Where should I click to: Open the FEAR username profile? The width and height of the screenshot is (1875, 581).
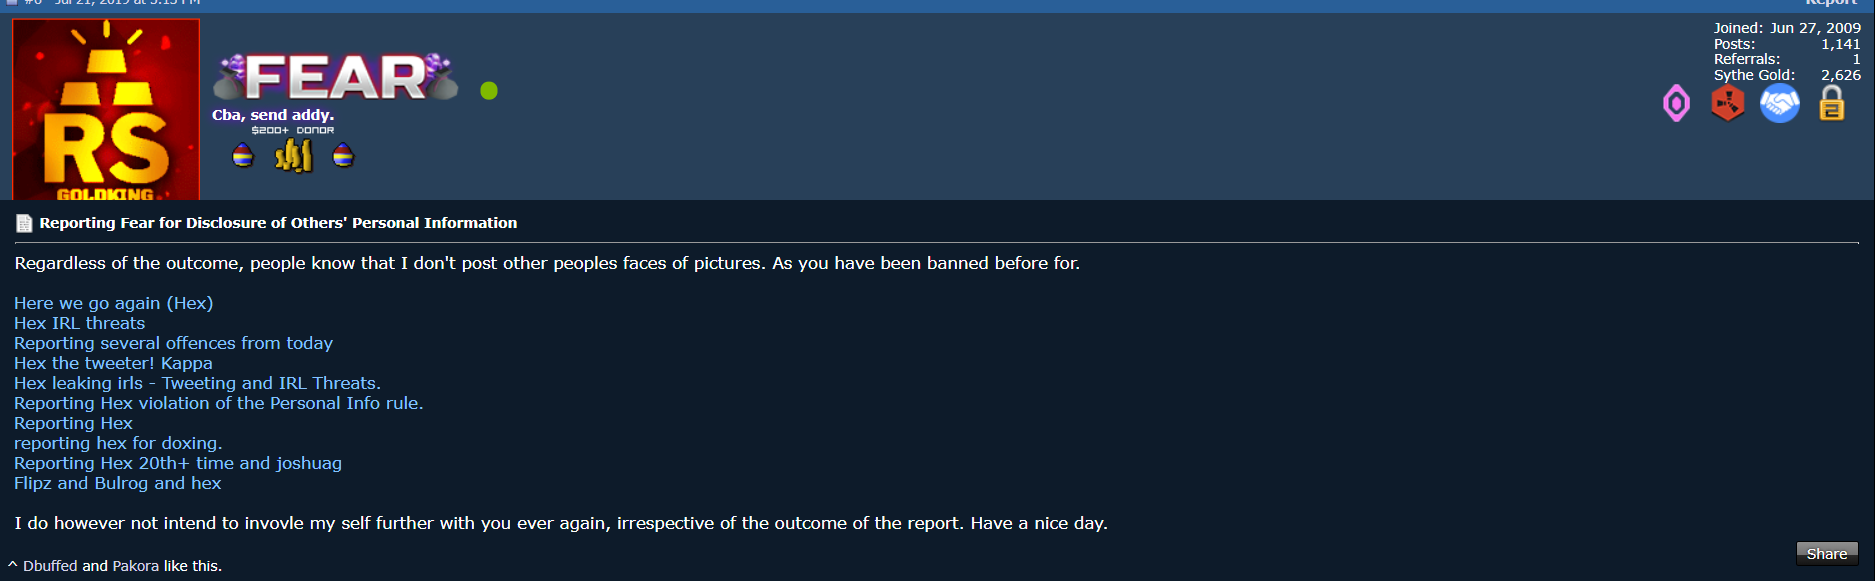pos(336,77)
